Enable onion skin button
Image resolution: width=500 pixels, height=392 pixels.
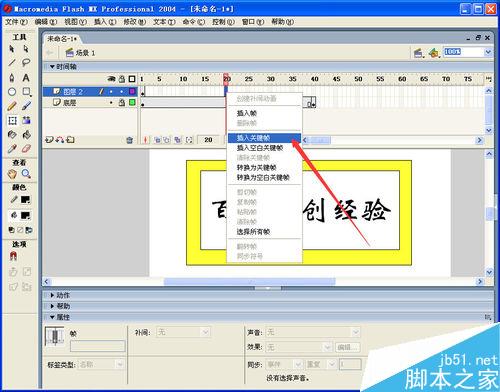[x=157, y=140]
